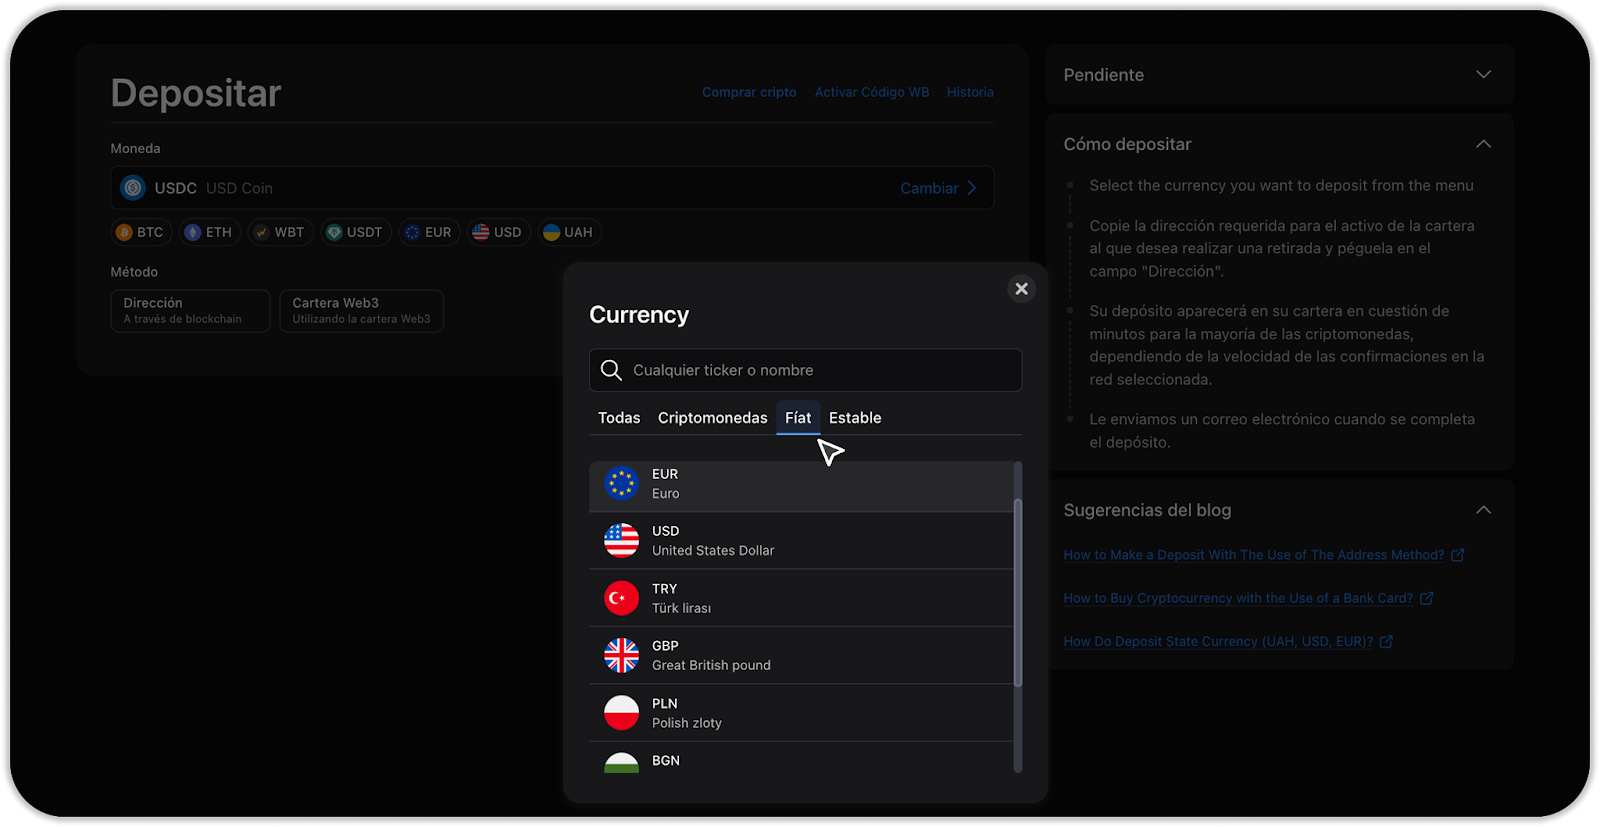Collapse the Sugerencias del blog section
Image resolution: width=1600 pixels, height=827 pixels.
click(x=1483, y=510)
